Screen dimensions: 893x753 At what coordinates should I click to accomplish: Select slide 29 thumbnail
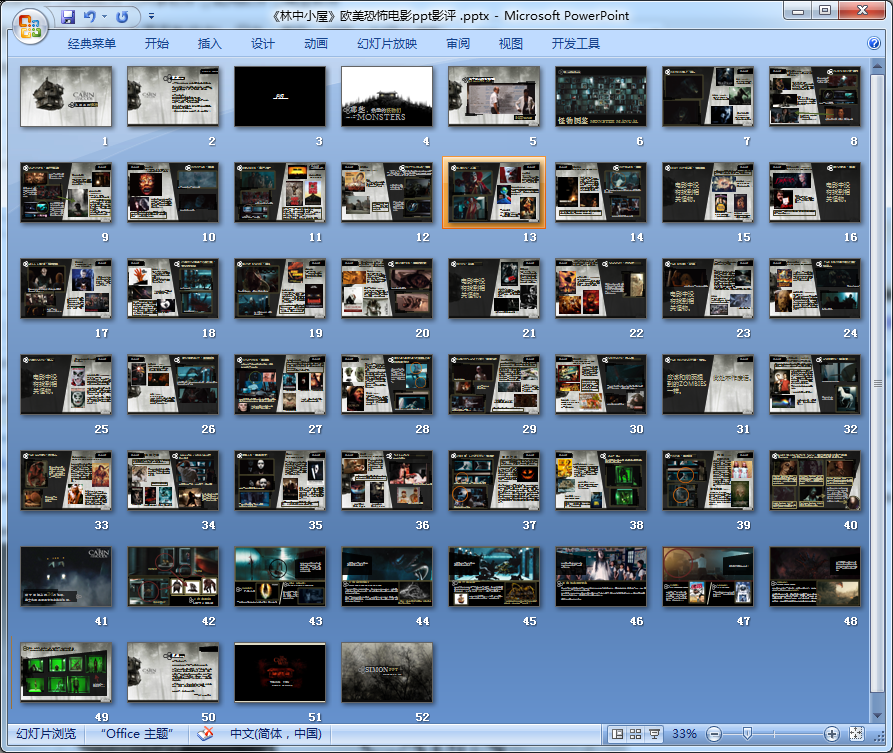point(494,384)
